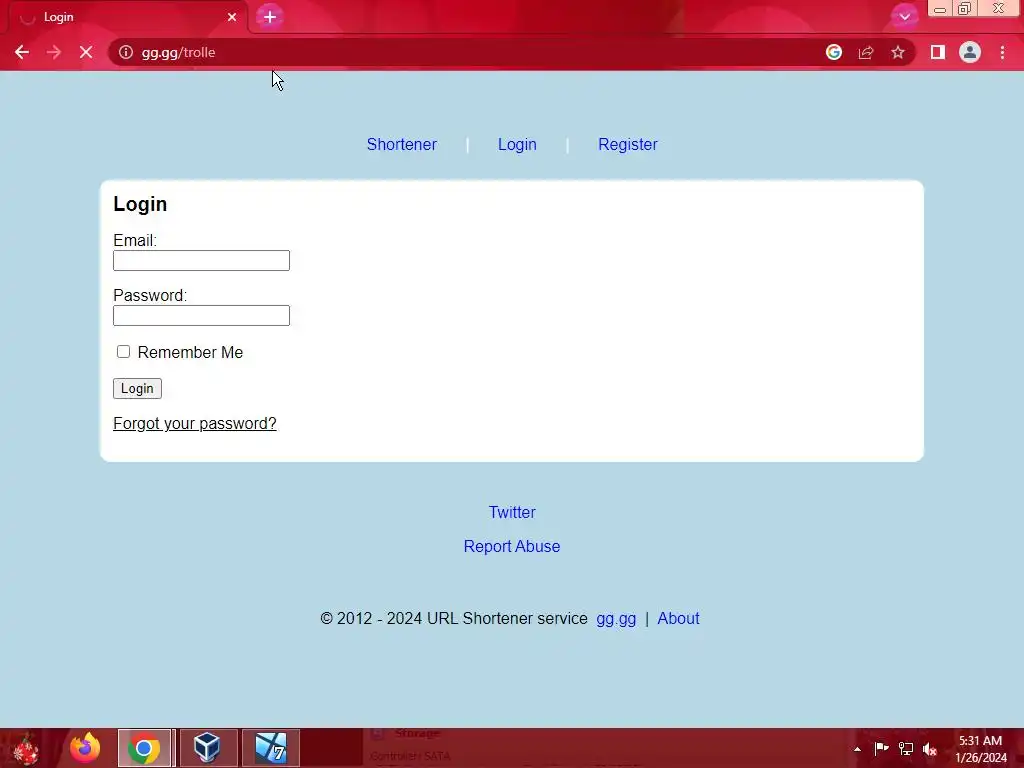Screen dimensions: 1024x768
Task: Open network status tray icon
Action: click(x=906, y=748)
